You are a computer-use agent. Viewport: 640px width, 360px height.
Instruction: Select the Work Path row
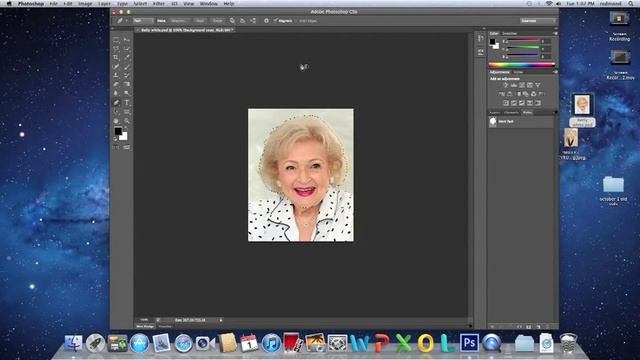click(521, 122)
